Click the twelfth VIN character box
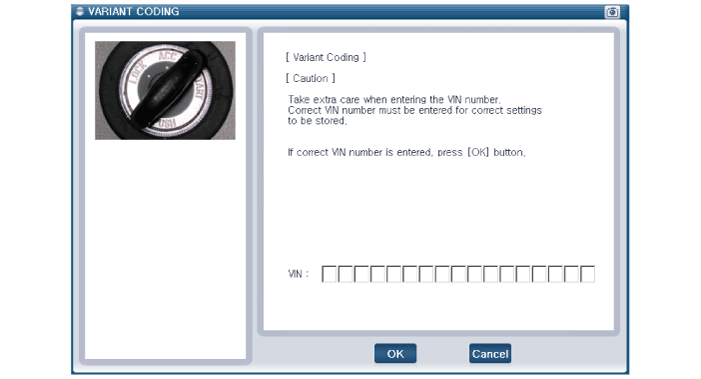 pyautogui.click(x=507, y=274)
